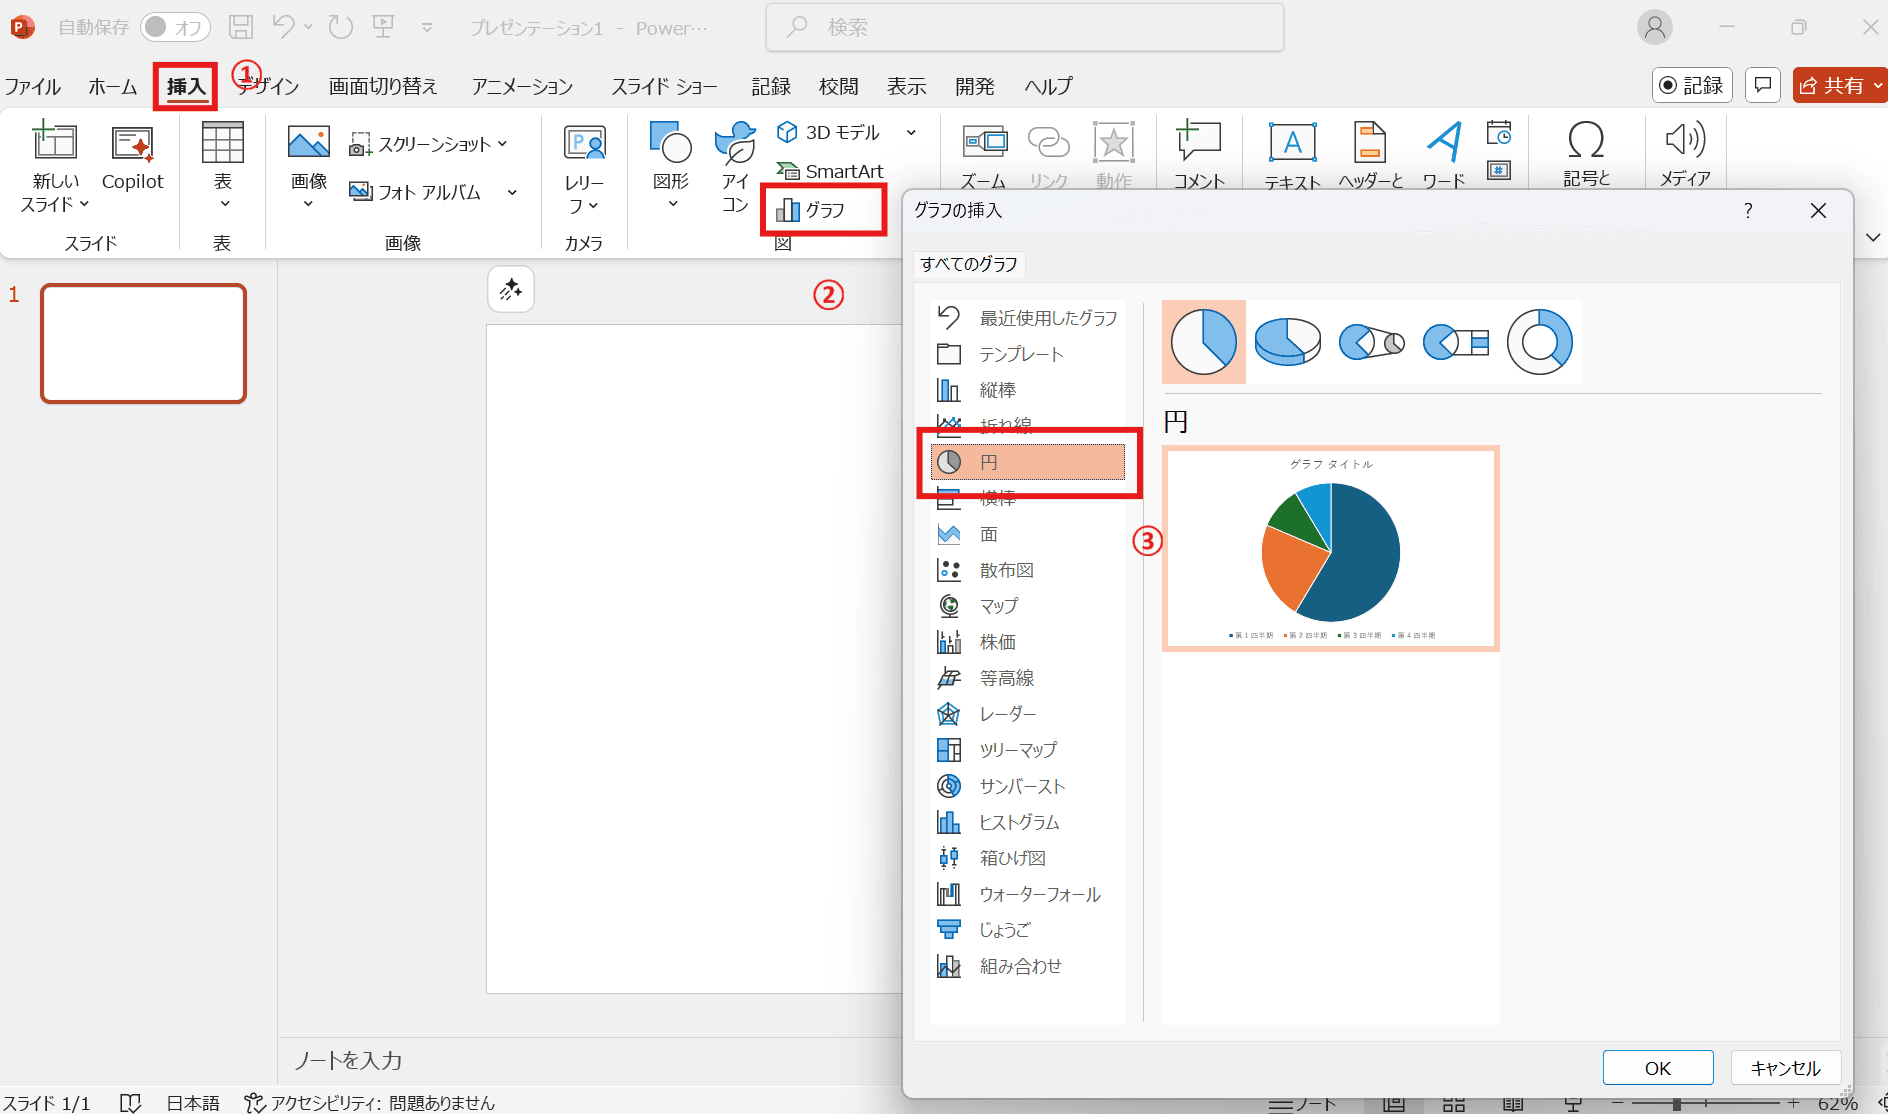Select 散布図 in the chart type list

point(1006,570)
